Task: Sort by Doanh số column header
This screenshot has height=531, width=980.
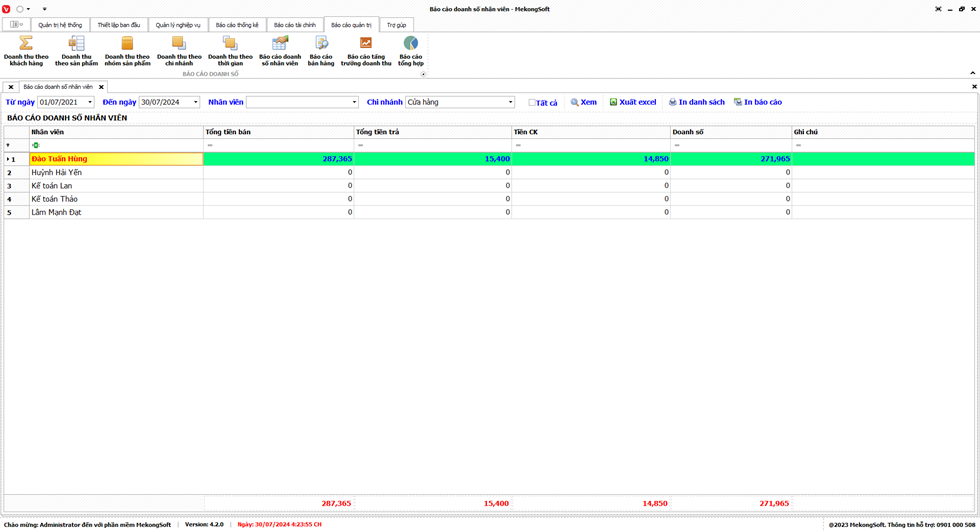Action: point(730,132)
